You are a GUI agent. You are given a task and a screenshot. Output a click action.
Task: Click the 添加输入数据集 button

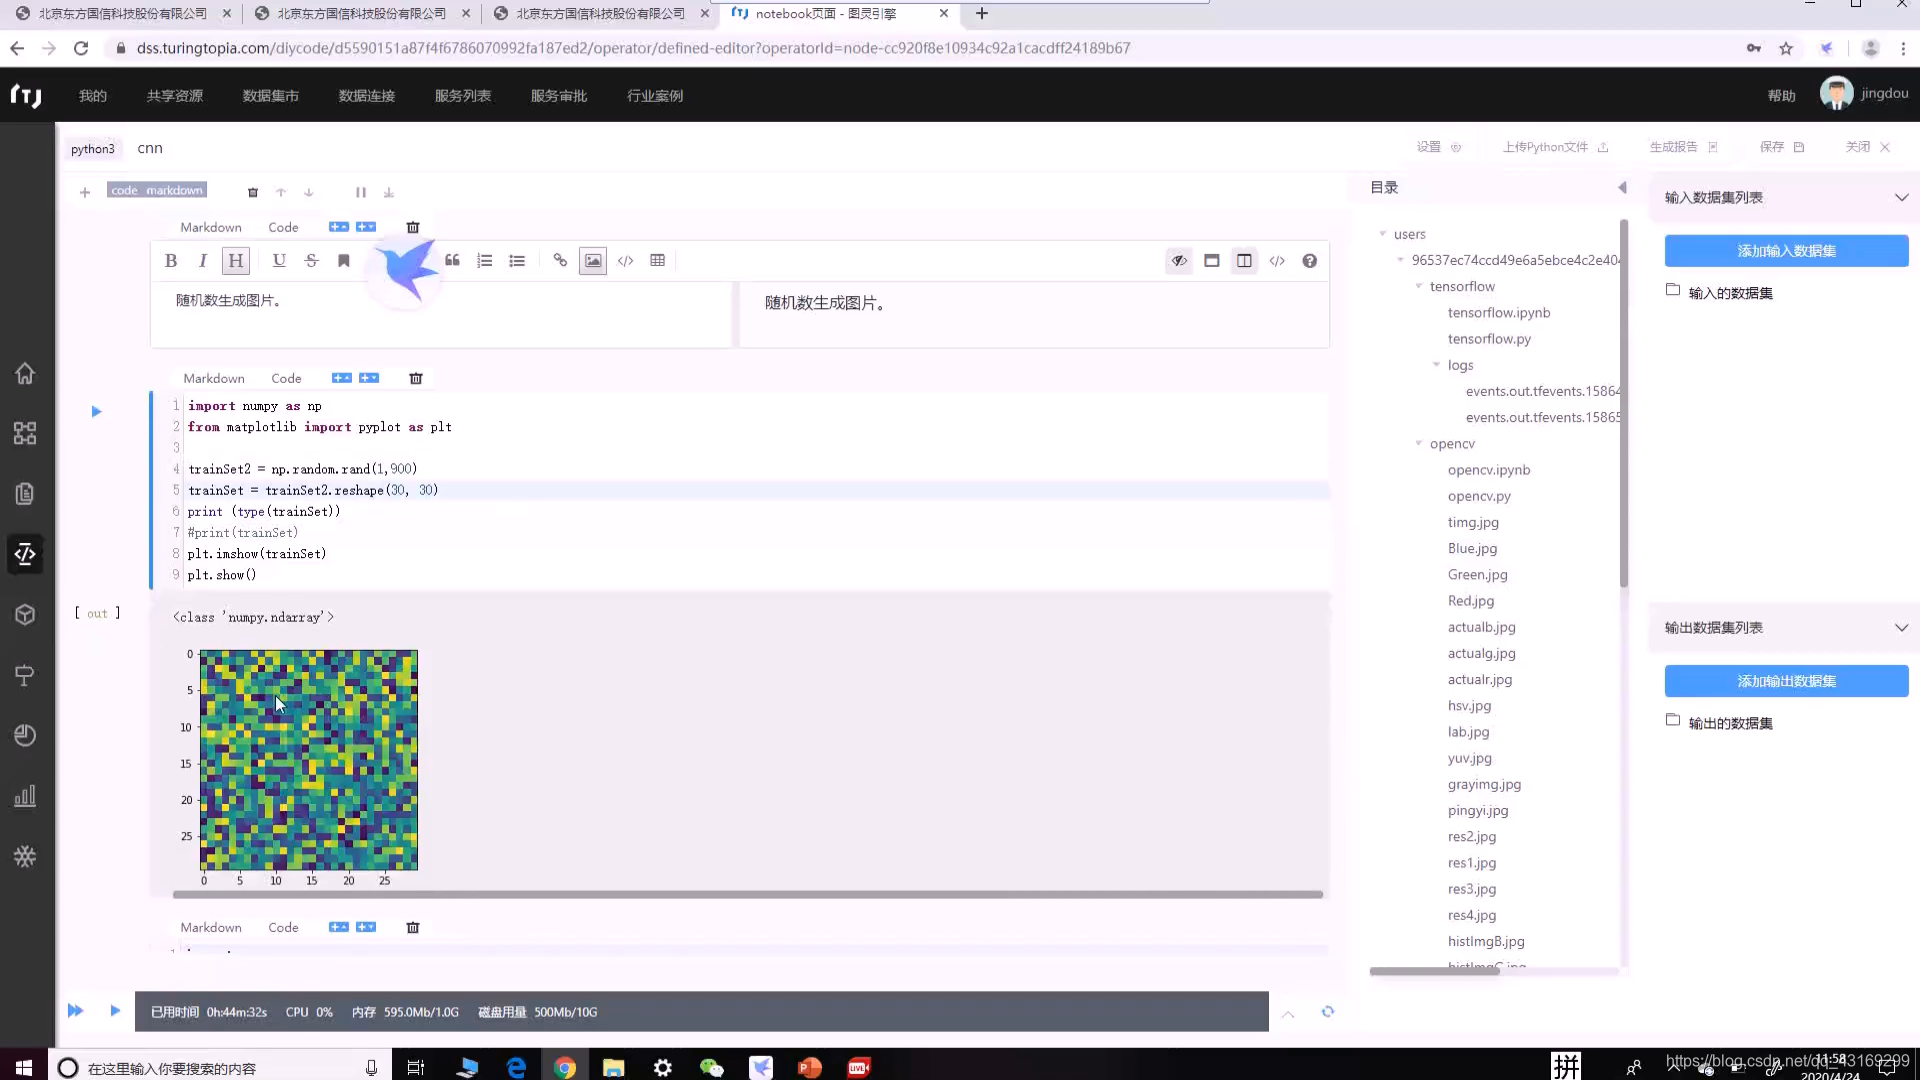[x=1786, y=251]
